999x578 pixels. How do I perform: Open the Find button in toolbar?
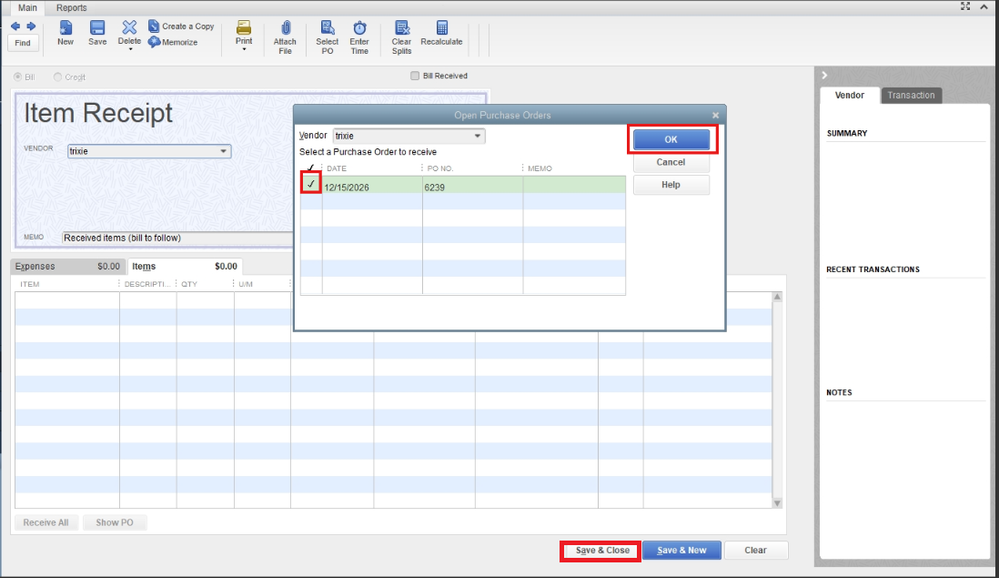click(23, 43)
